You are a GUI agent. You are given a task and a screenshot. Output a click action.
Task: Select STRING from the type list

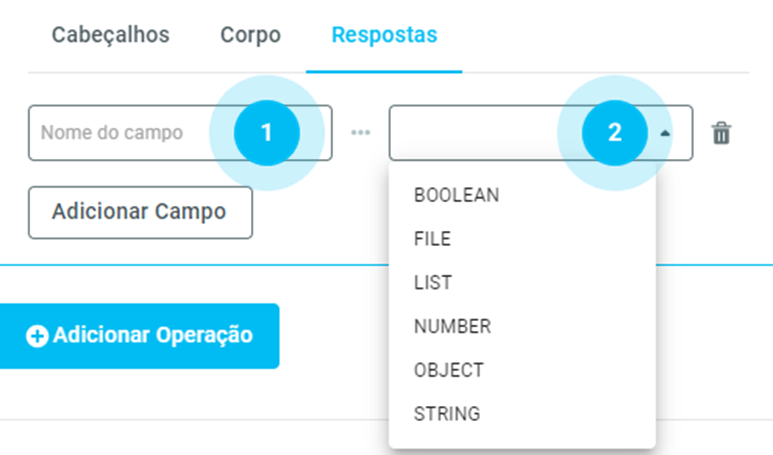click(x=447, y=413)
